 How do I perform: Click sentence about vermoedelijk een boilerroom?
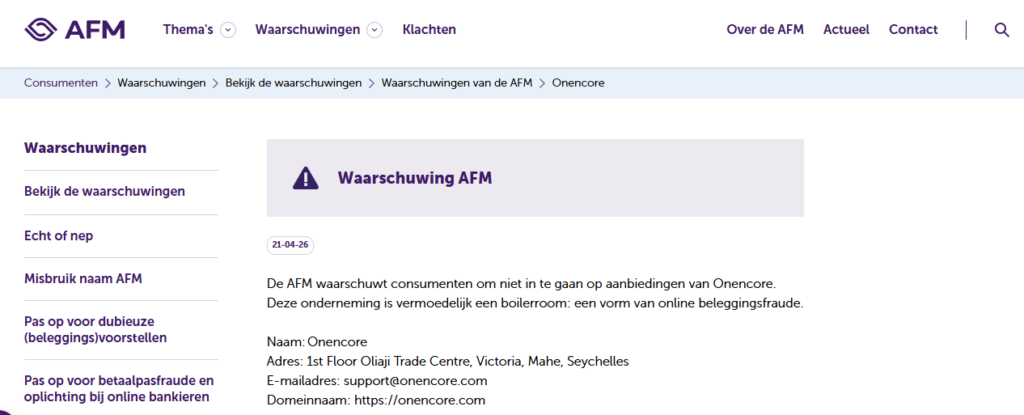click(x=535, y=304)
